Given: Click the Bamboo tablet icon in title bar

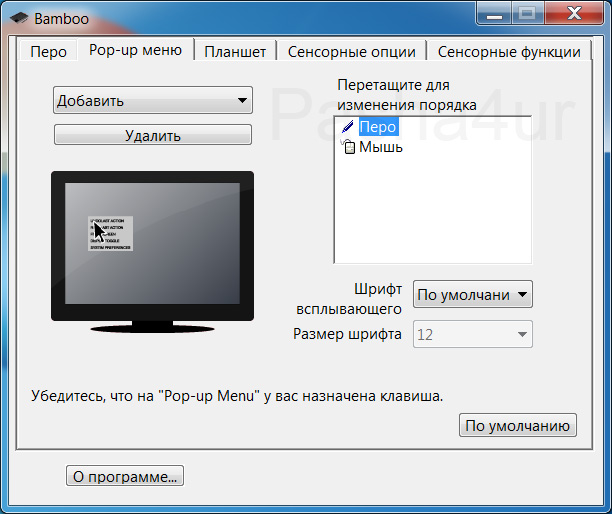Looking at the screenshot, I should point(19,18).
